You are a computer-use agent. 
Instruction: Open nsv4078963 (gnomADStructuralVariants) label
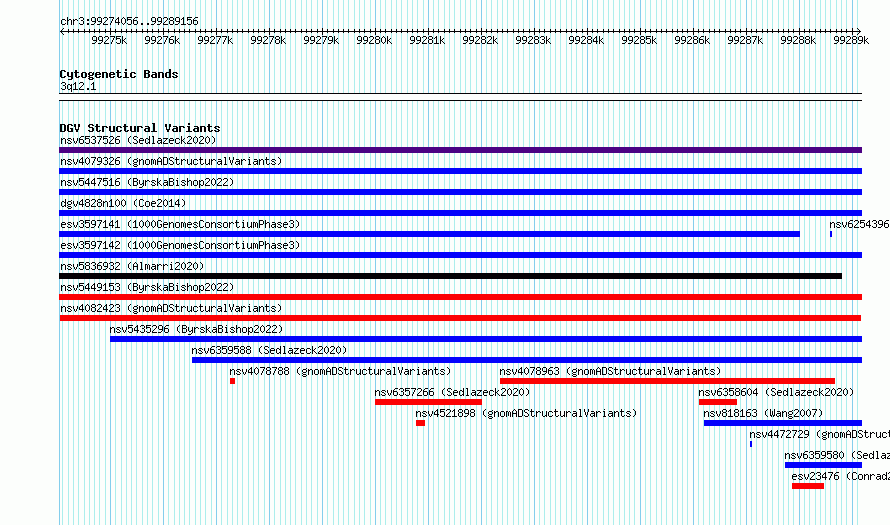pyautogui.click(x=610, y=371)
